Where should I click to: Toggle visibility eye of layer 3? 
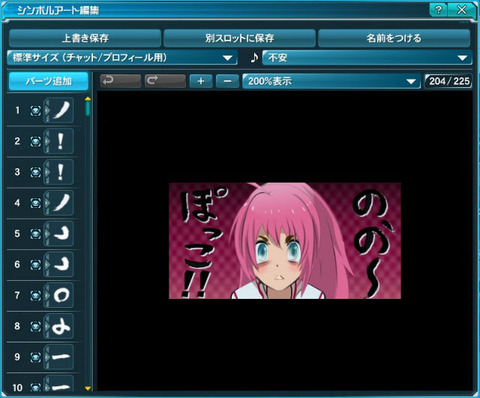point(36,172)
